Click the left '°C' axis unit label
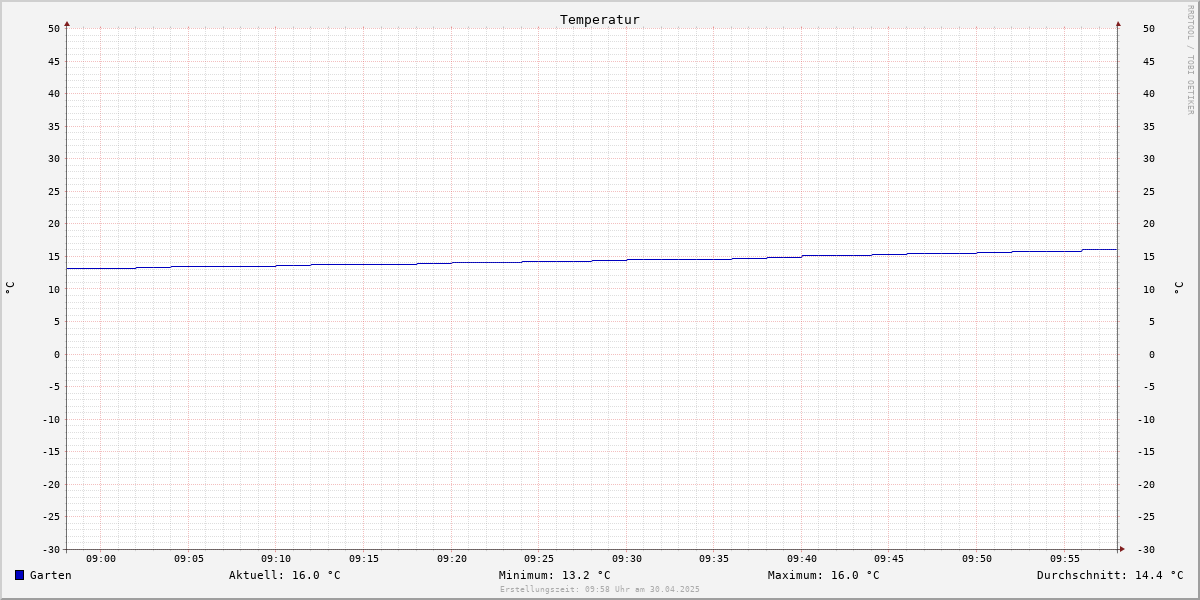The height and width of the screenshot is (600, 1200). tap(10, 288)
